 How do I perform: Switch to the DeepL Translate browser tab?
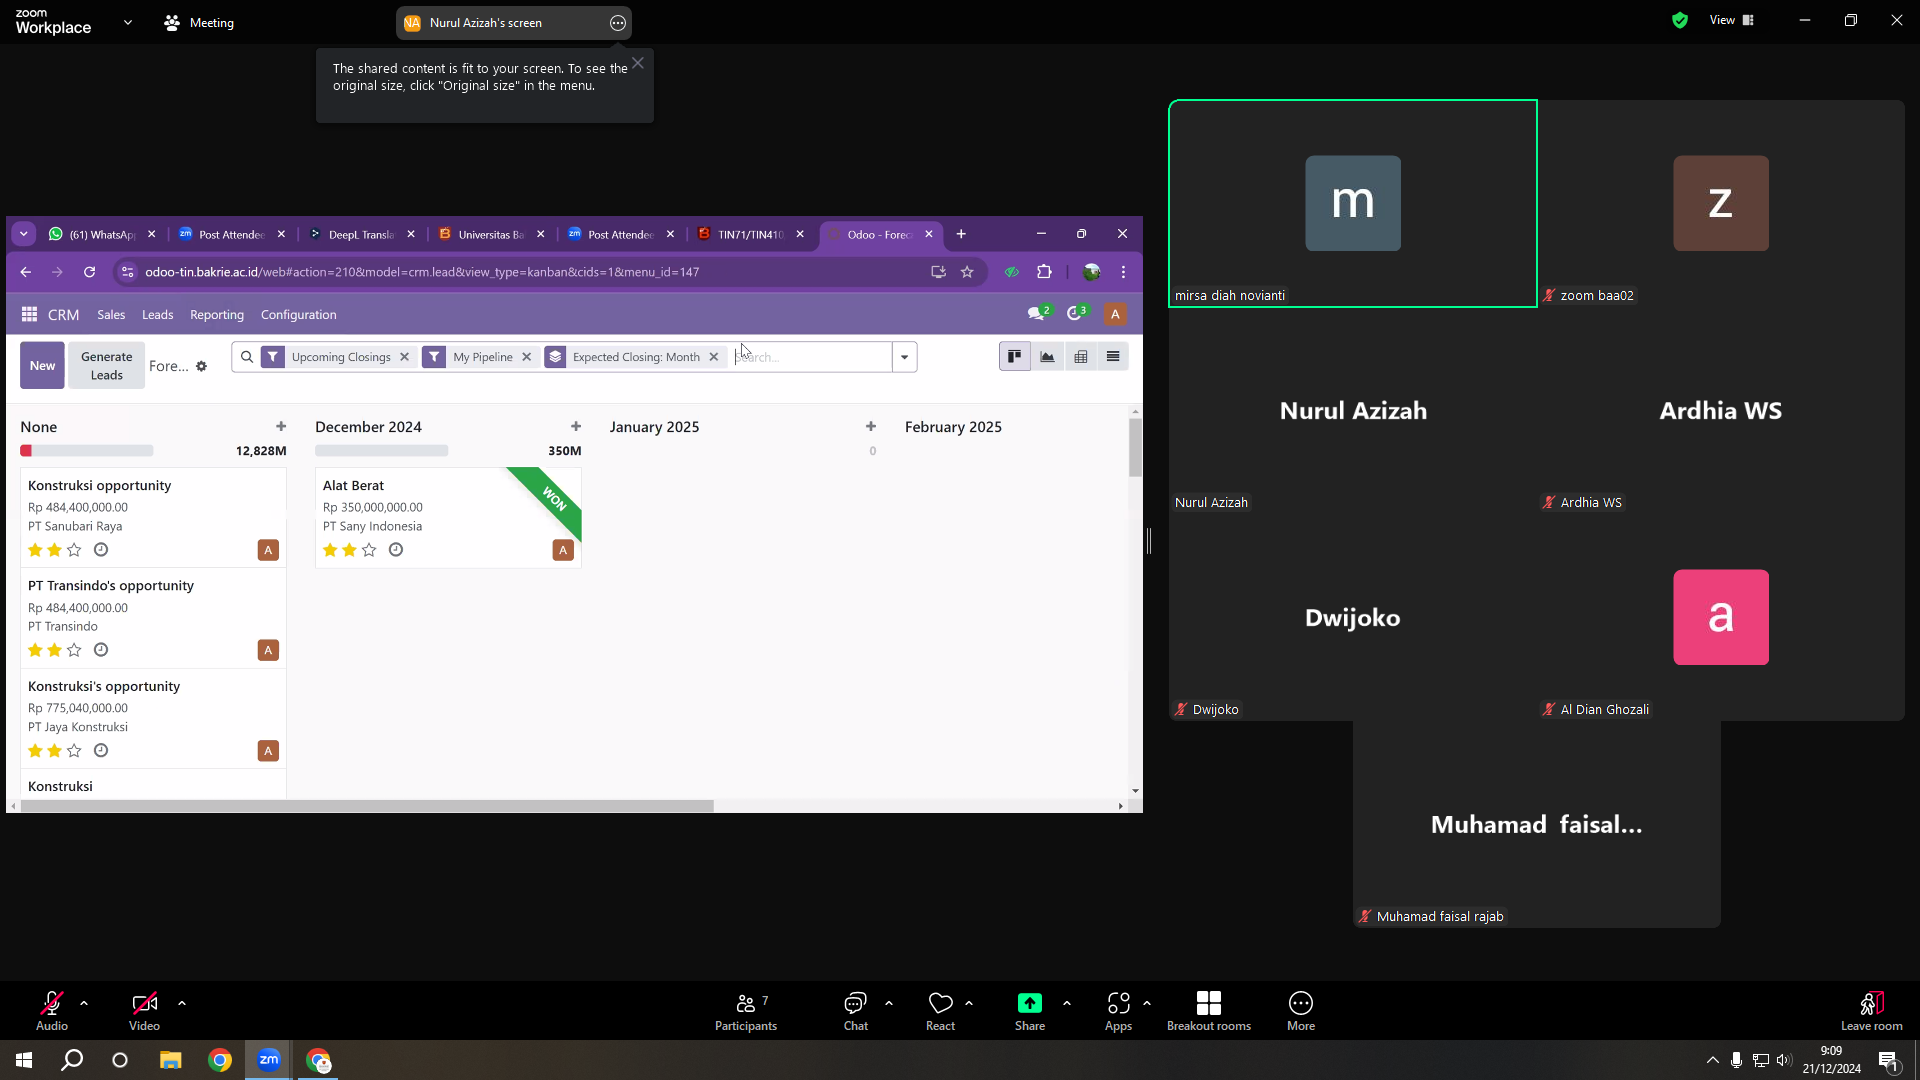coord(361,234)
